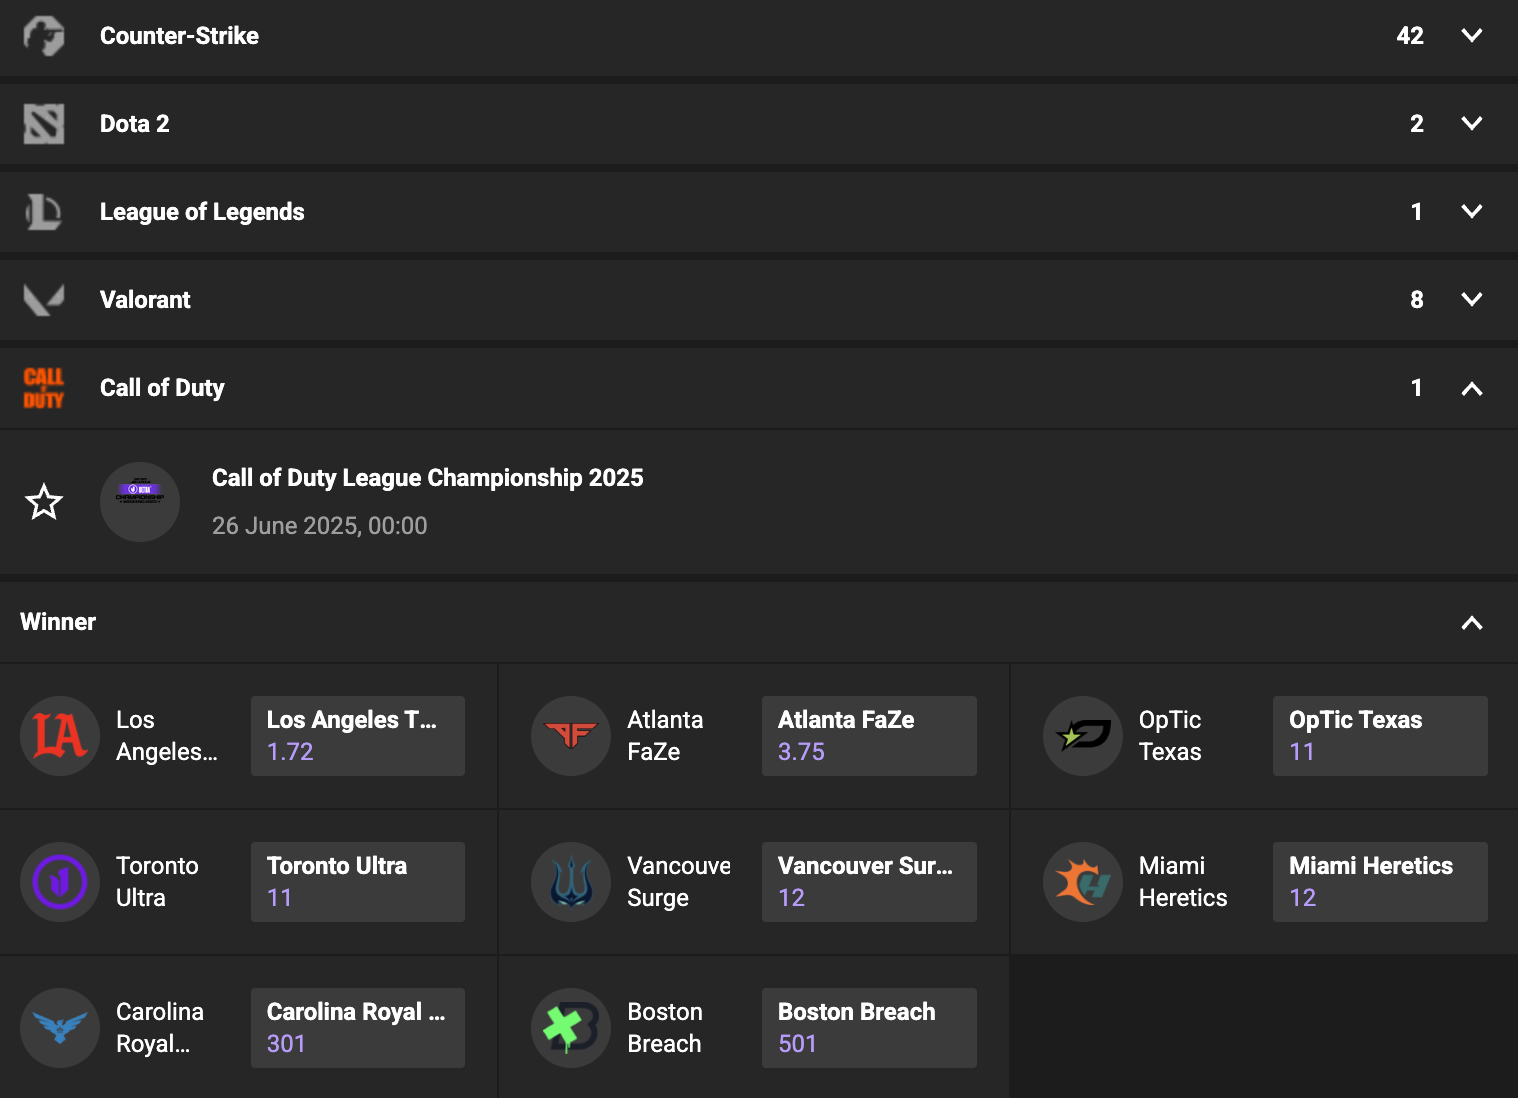Image resolution: width=1518 pixels, height=1098 pixels.
Task: Collapse the Call of Duty section chevron
Action: tap(1472, 388)
